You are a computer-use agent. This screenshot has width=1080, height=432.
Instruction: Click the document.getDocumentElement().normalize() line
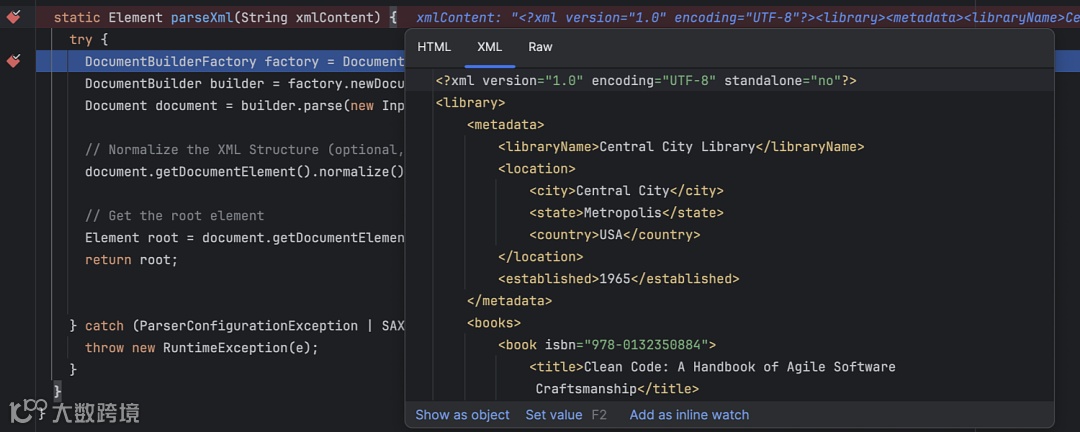click(245, 172)
